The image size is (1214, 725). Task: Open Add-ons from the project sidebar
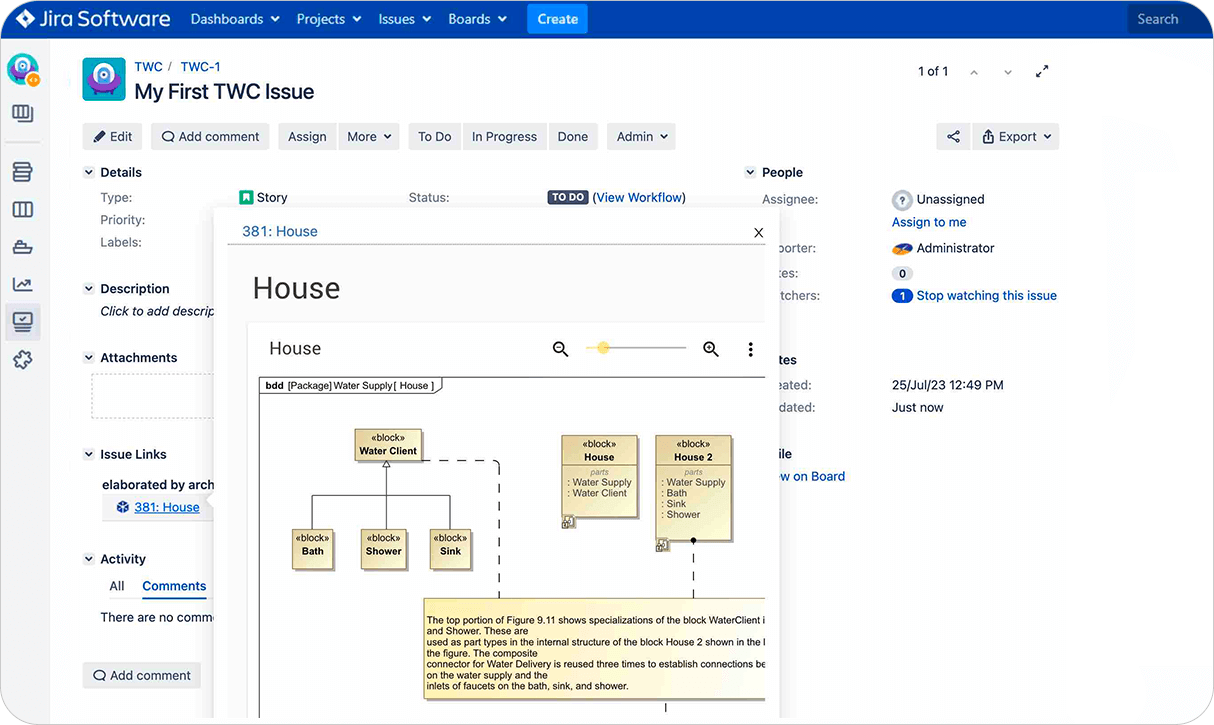point(24,359)
